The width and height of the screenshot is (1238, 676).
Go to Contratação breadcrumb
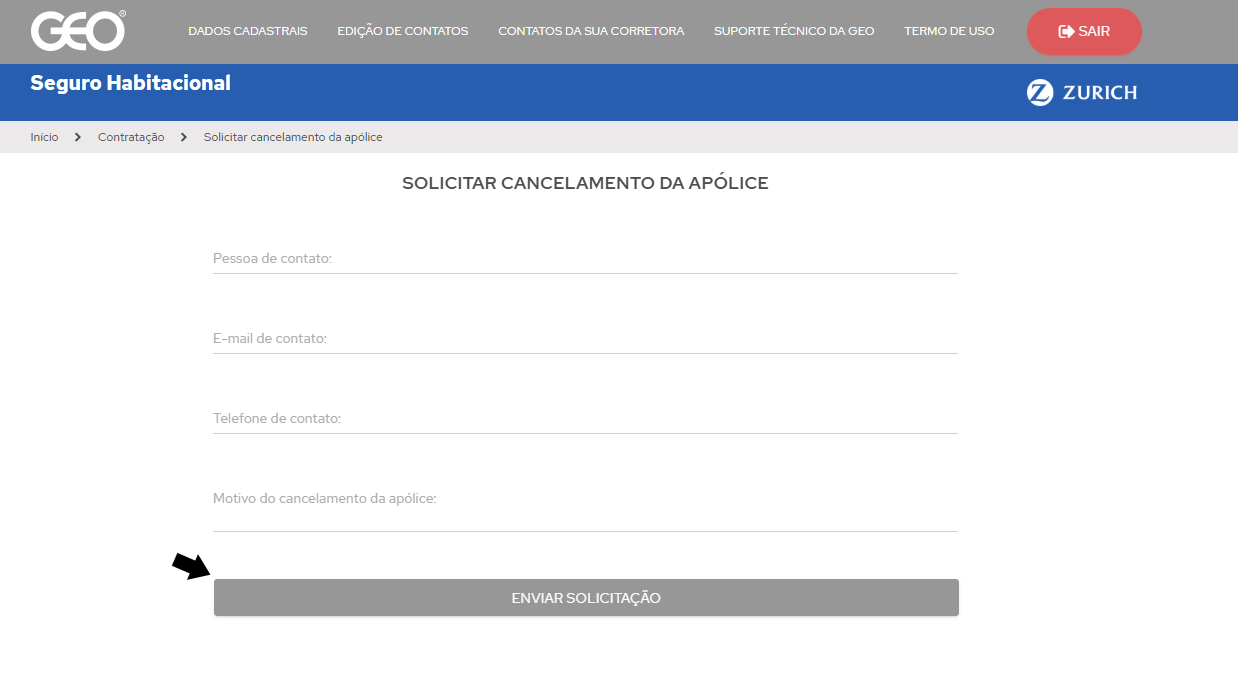[x=131, y=137]
